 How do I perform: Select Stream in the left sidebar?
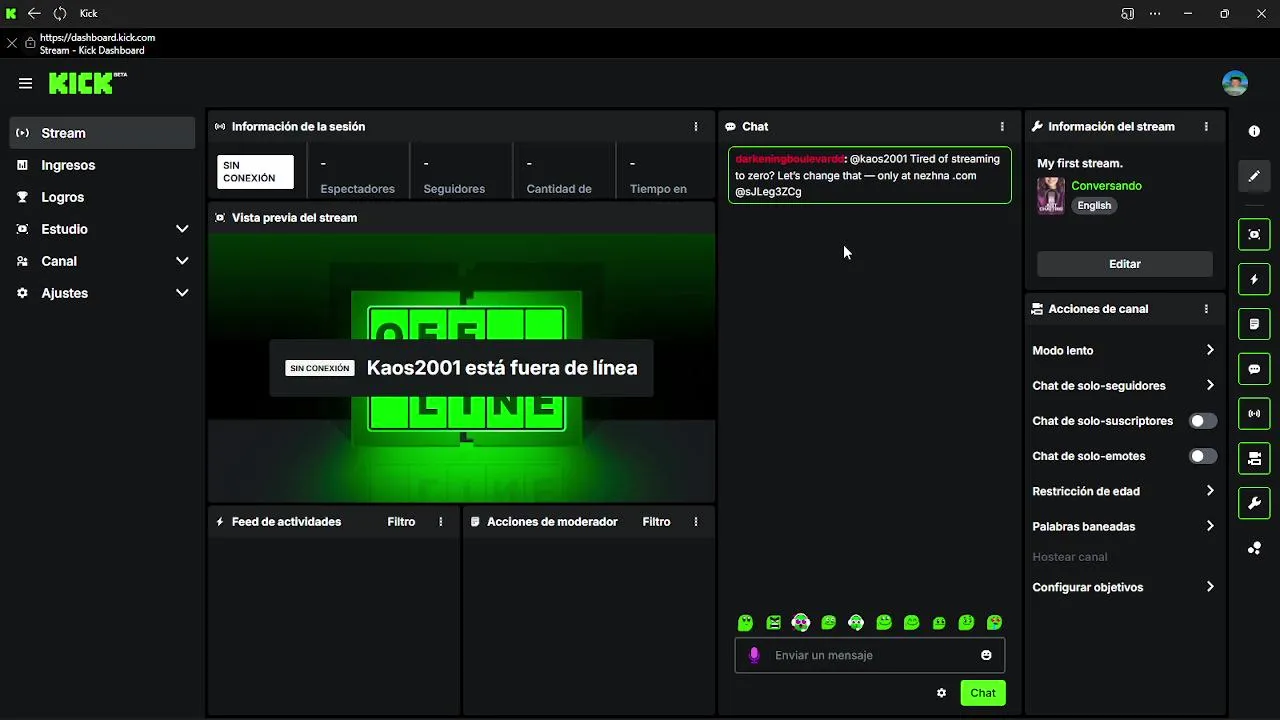102,133
